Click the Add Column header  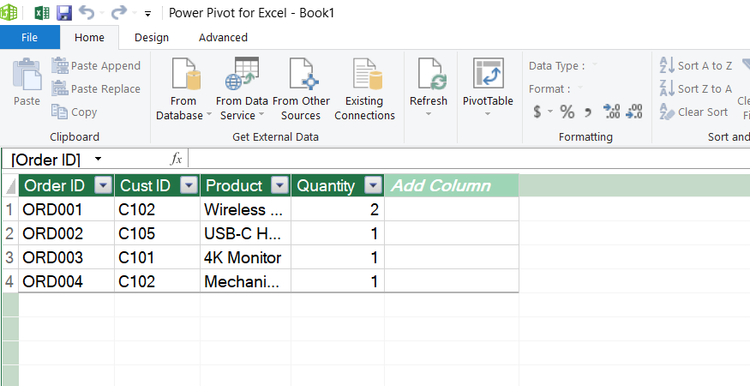pos(452,186)
